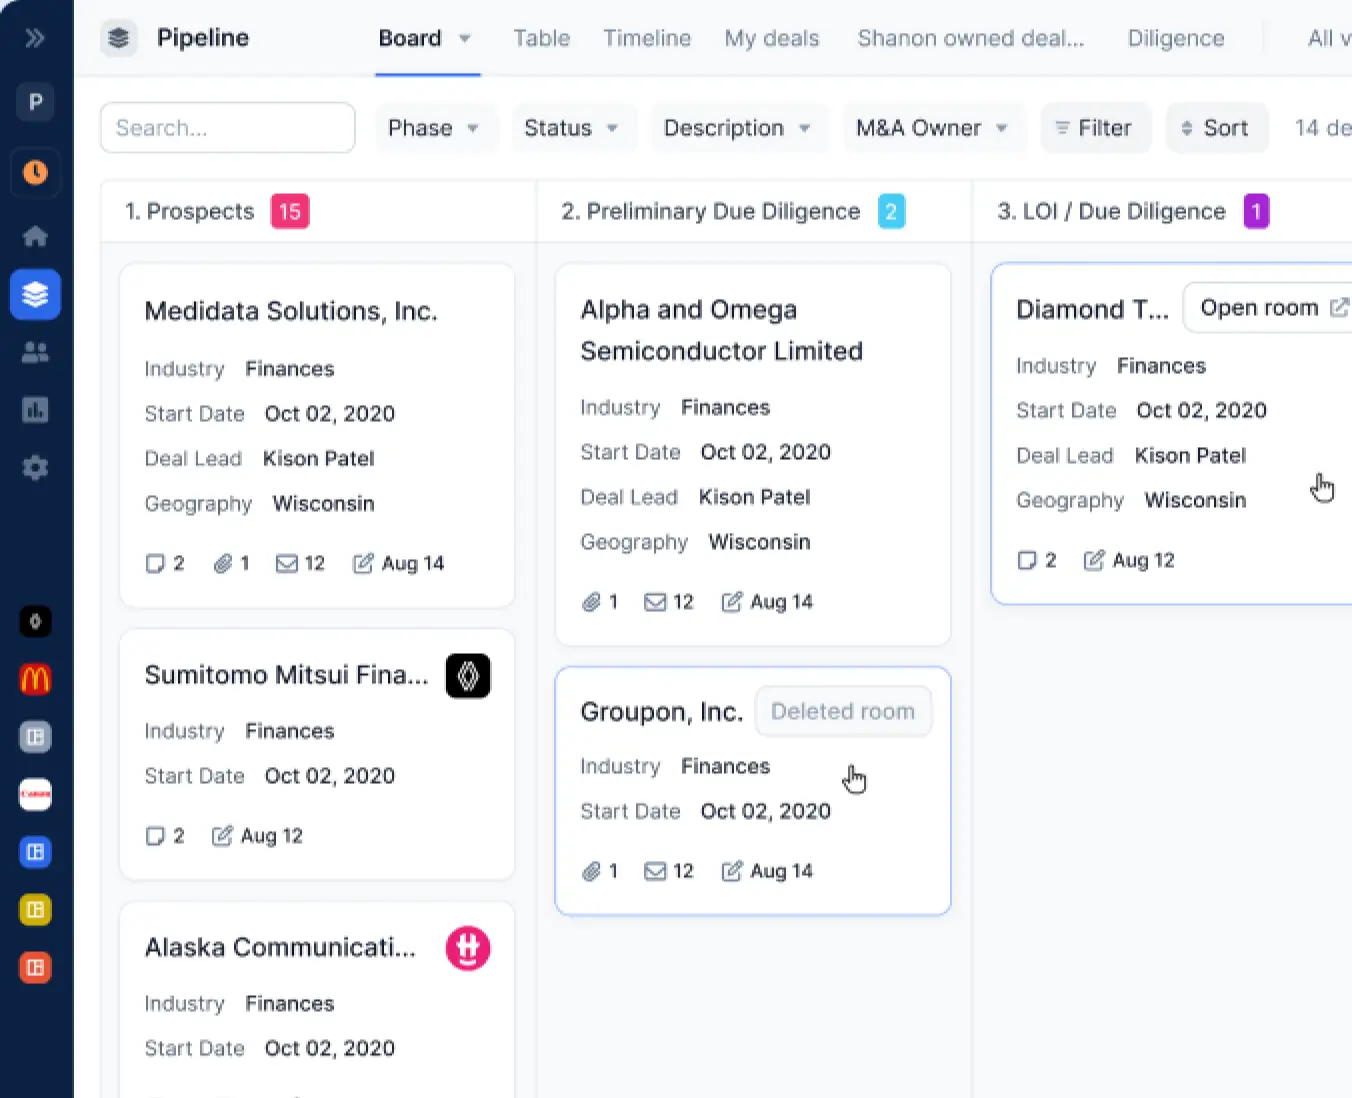Switch to the Timeline tab
1352x1098 pixels.
647,38
